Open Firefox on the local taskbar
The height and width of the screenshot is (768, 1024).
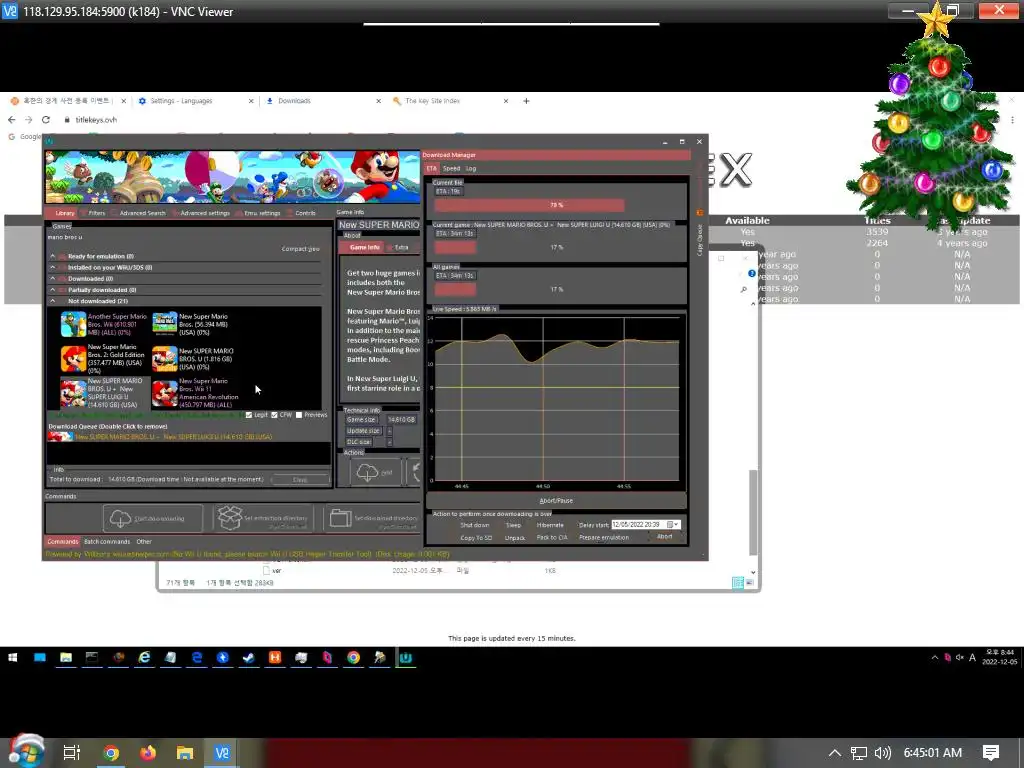tap(148, 753)
